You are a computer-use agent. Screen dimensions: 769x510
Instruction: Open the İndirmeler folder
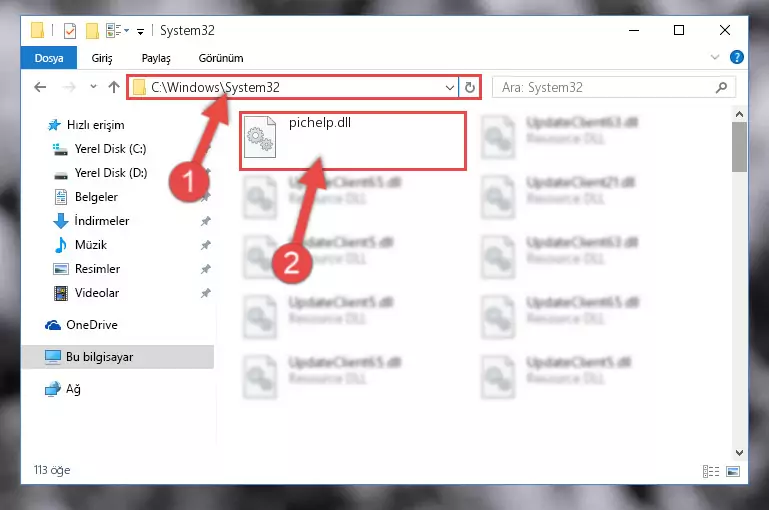[x=102, y=221]
